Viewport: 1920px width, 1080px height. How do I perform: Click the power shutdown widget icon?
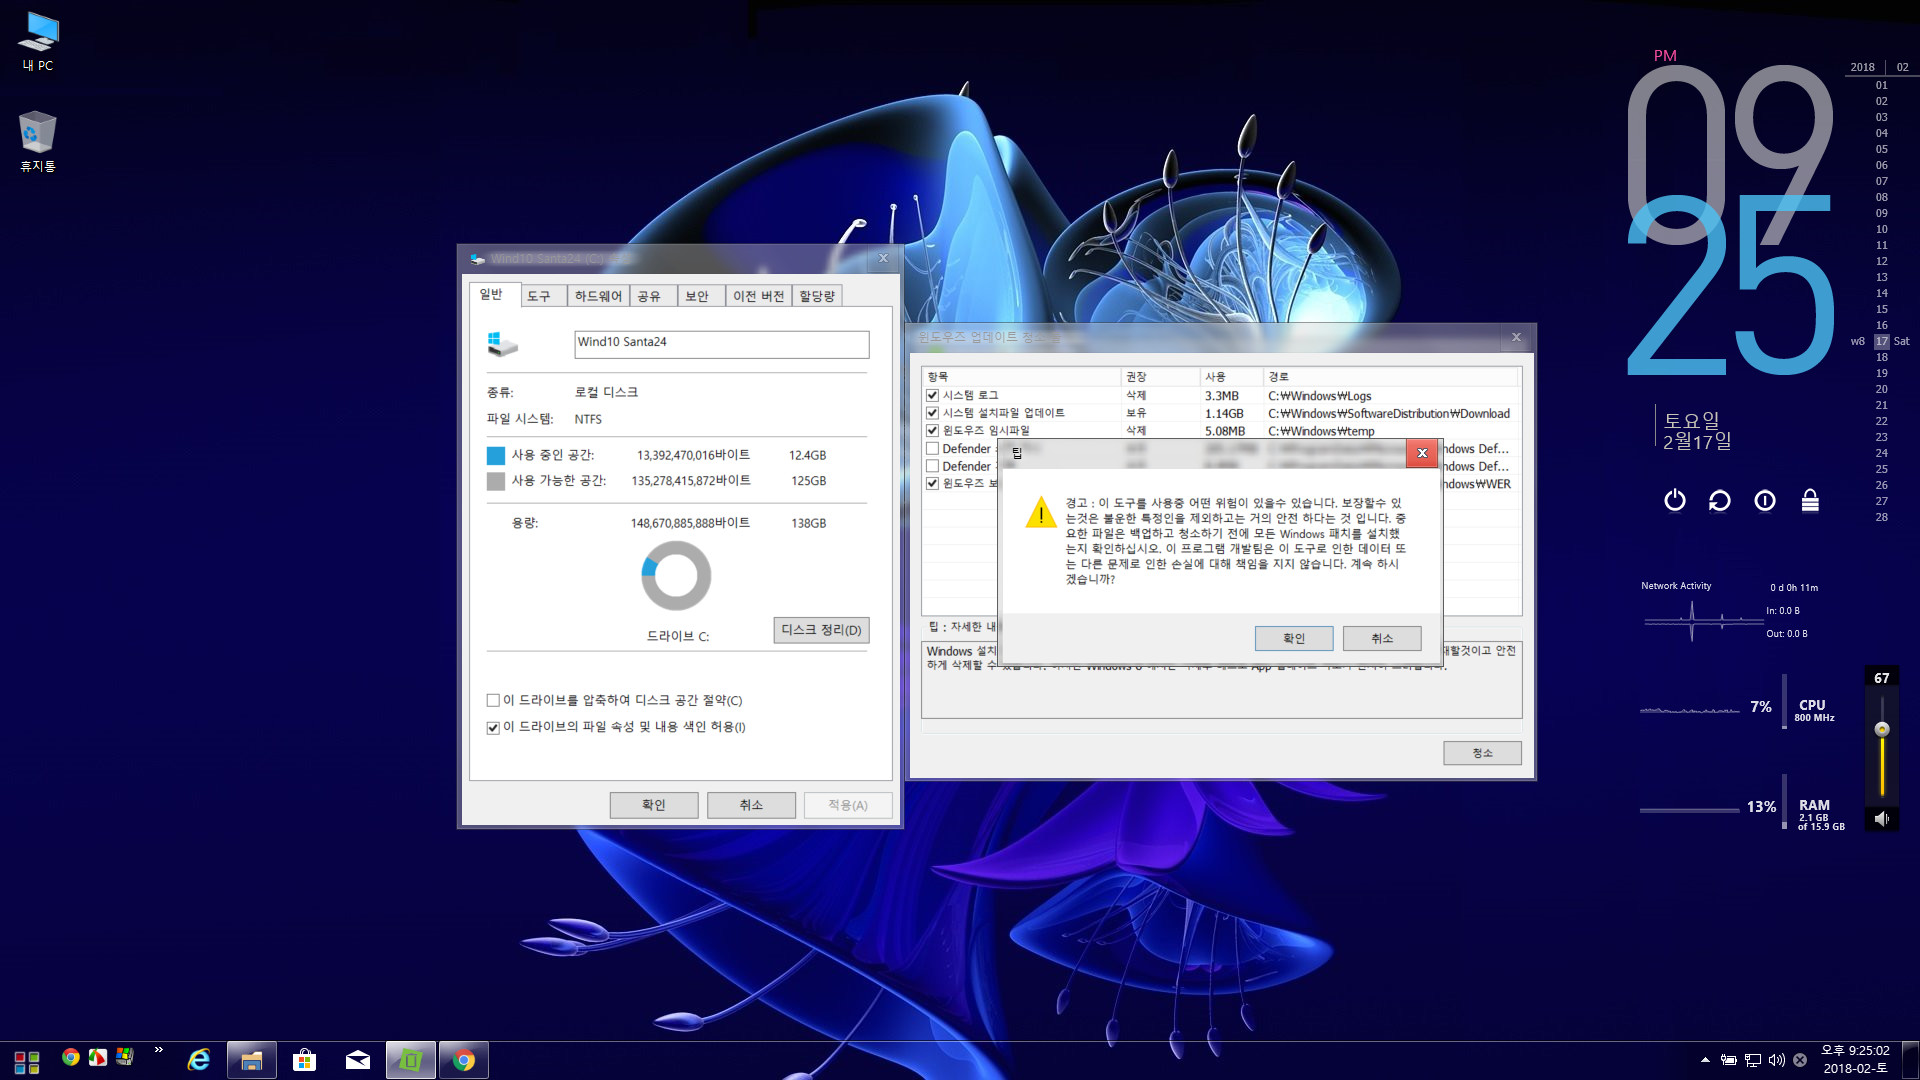1675,500
